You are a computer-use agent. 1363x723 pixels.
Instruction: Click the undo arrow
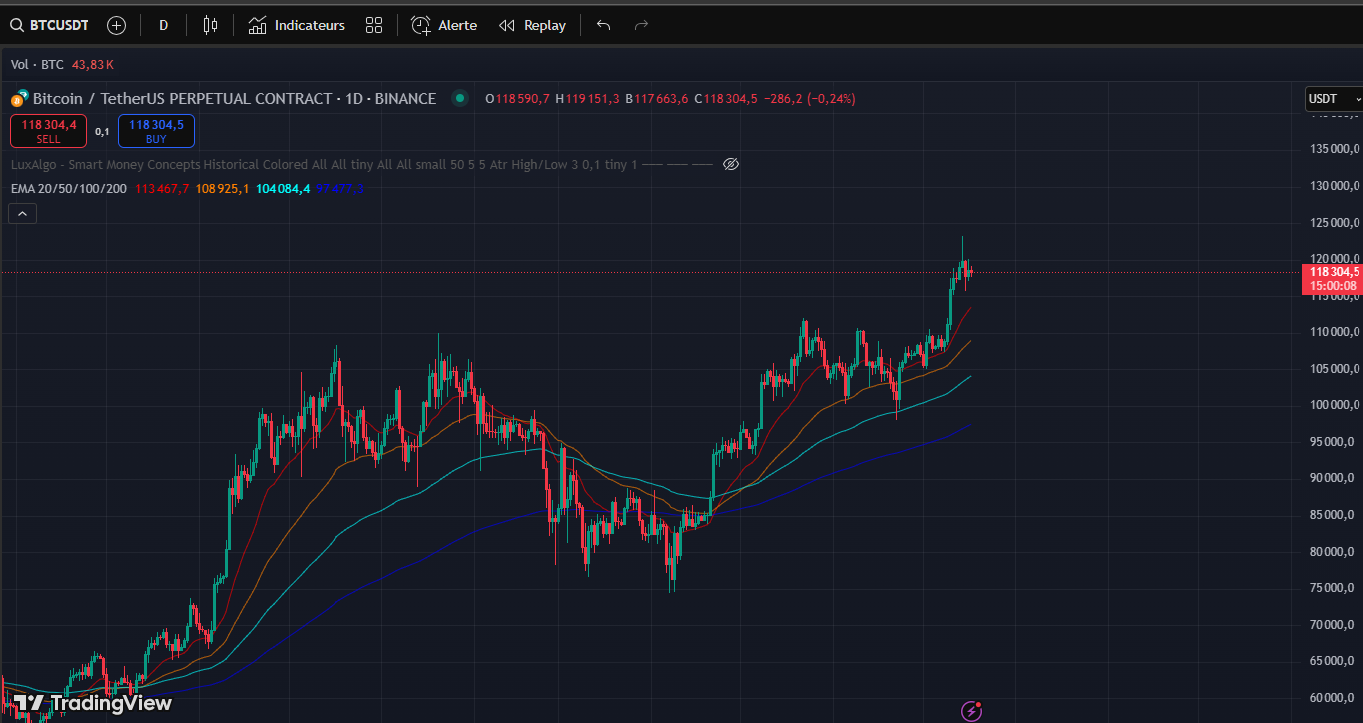603,25
